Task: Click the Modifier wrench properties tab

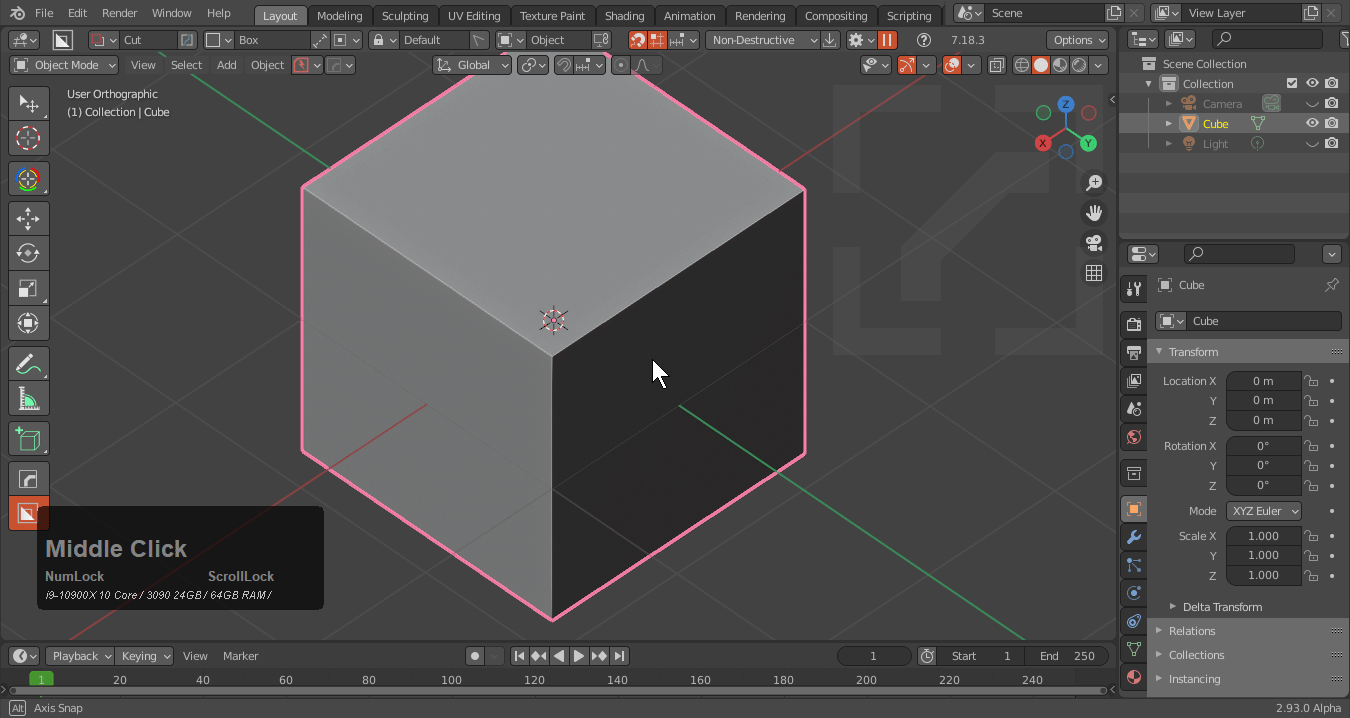Action: 1133,537
